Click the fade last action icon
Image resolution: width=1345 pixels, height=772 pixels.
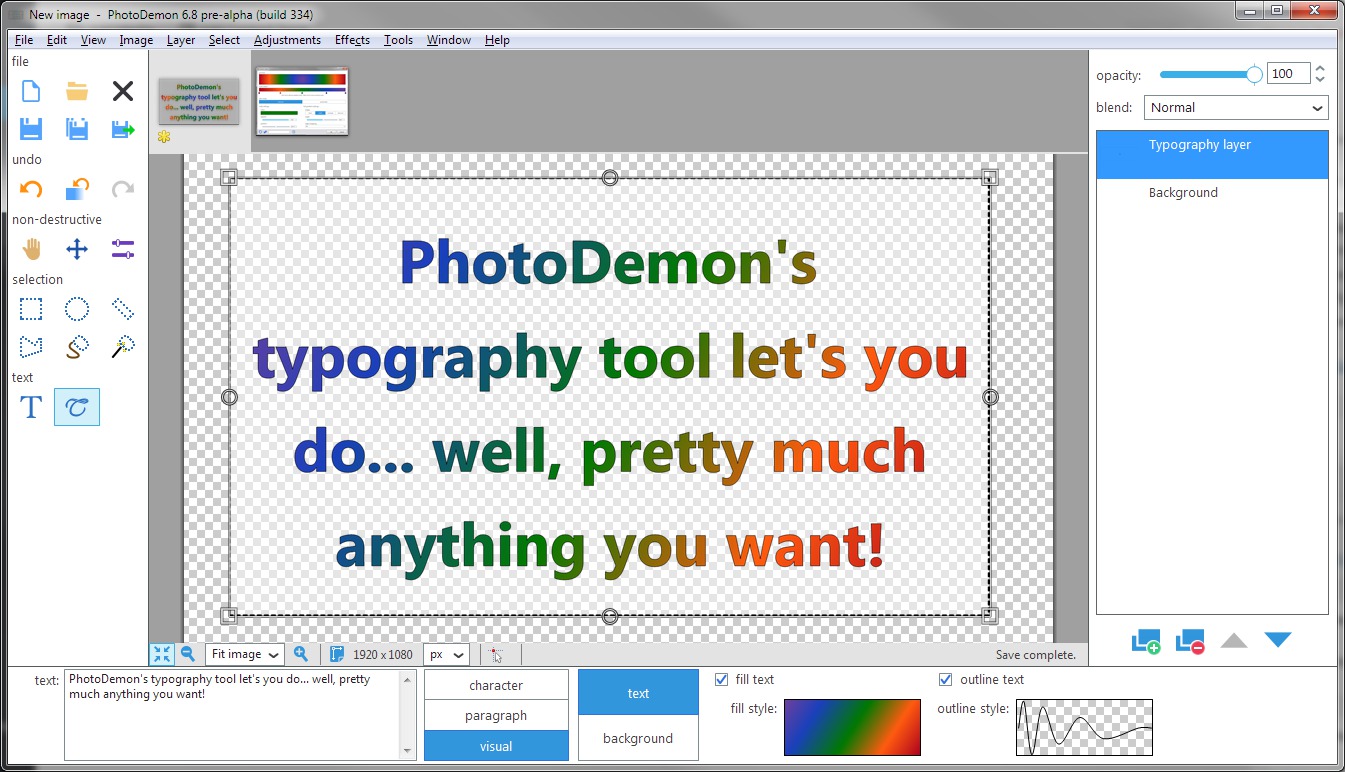point(77,189)
